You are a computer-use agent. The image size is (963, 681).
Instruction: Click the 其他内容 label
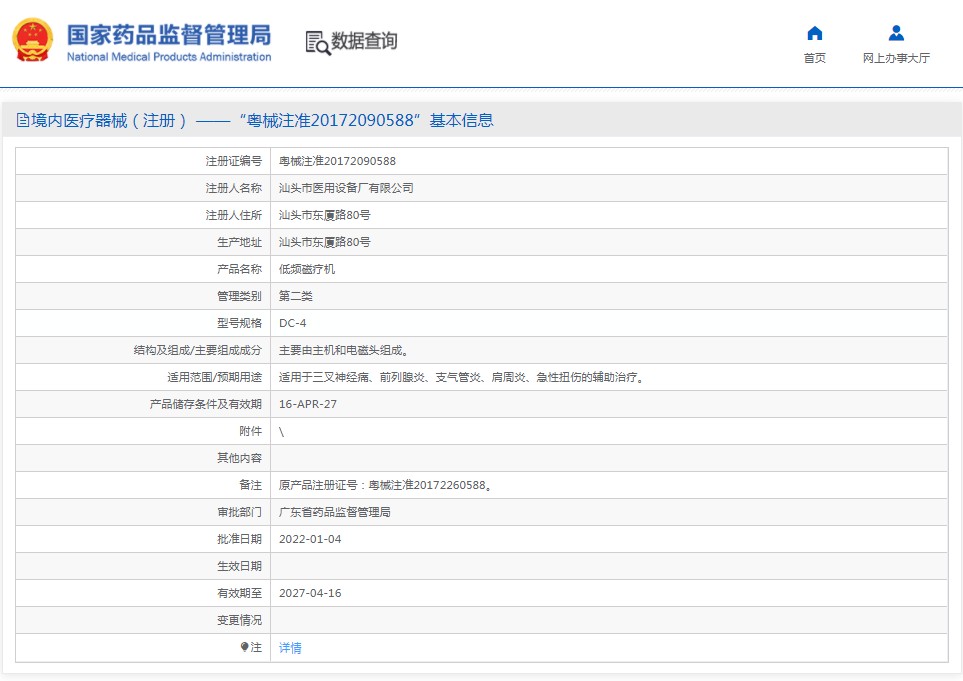[239, 458]
